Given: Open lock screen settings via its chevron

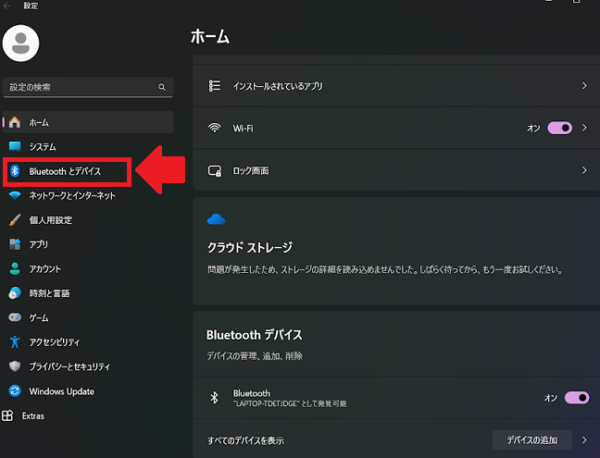Looking at the screenshot, I should pyautogui.click(x=584, y=170).
